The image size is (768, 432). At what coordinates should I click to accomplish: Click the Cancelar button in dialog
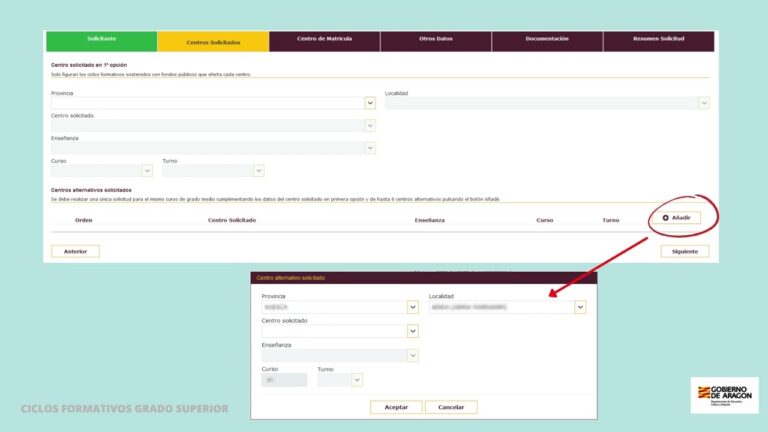click(451, 407)
